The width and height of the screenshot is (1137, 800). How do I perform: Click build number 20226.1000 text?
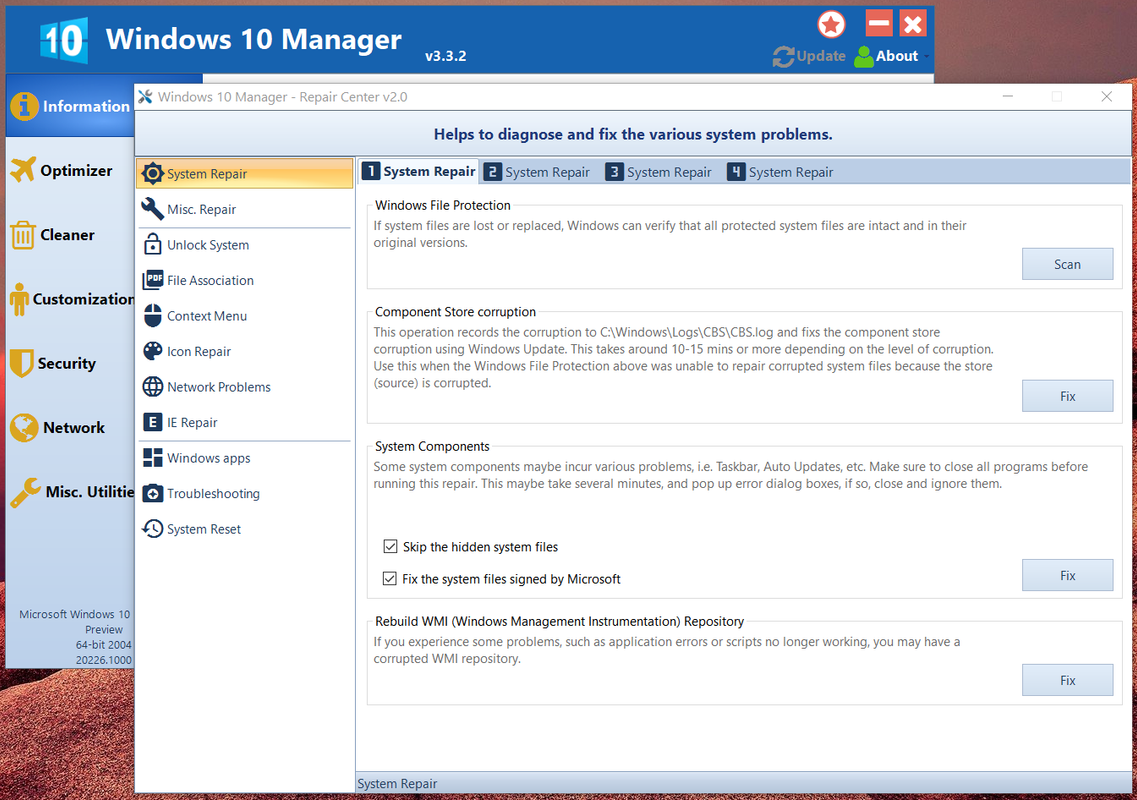pos(104,660)
